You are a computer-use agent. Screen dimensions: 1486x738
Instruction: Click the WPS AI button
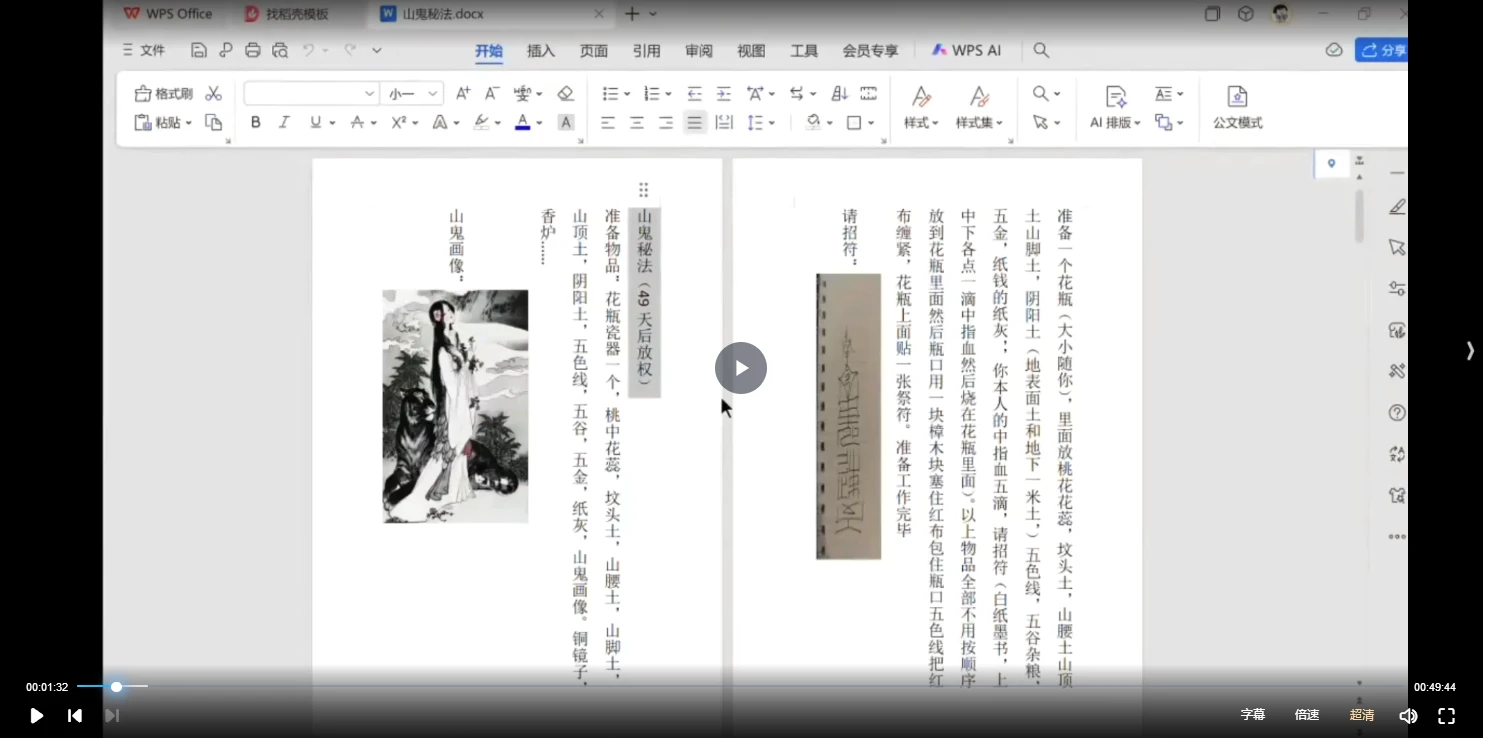pyautogui.click(x=966, y=50)
